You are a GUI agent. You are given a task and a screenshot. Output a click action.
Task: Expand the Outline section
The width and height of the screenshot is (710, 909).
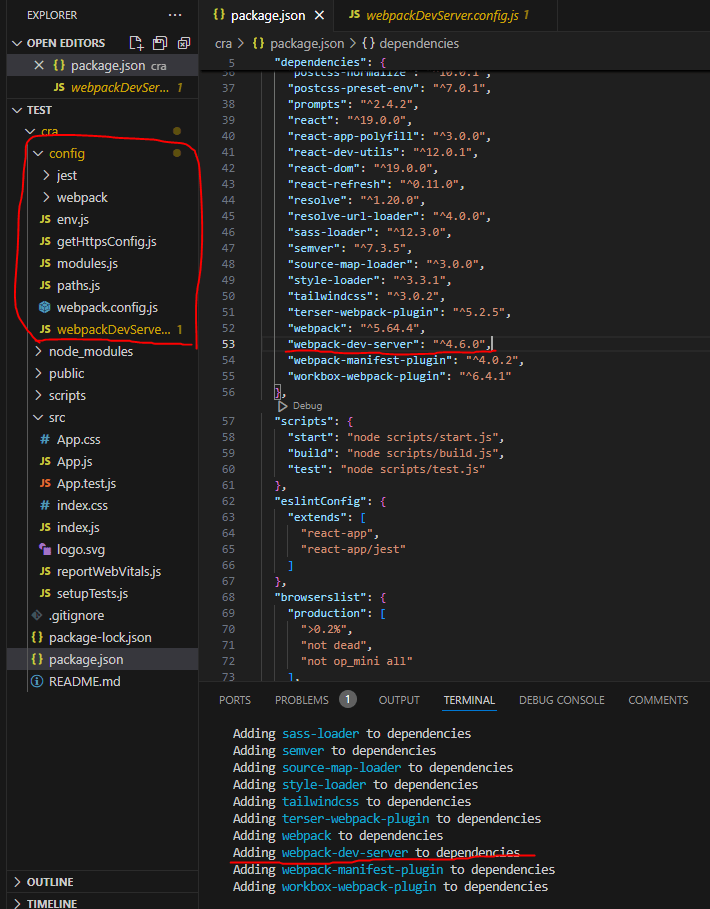[x=50, y=882]
